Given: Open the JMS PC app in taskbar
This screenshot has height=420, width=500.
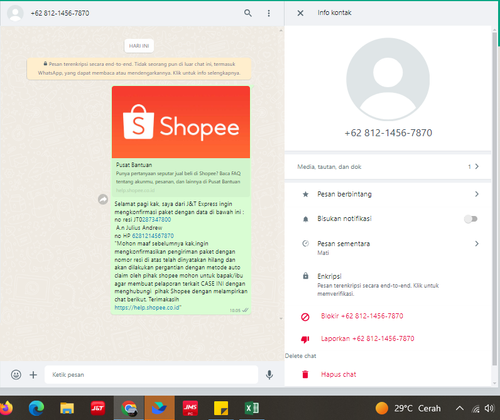Looking at the screenshot, I should coord(190,408).
